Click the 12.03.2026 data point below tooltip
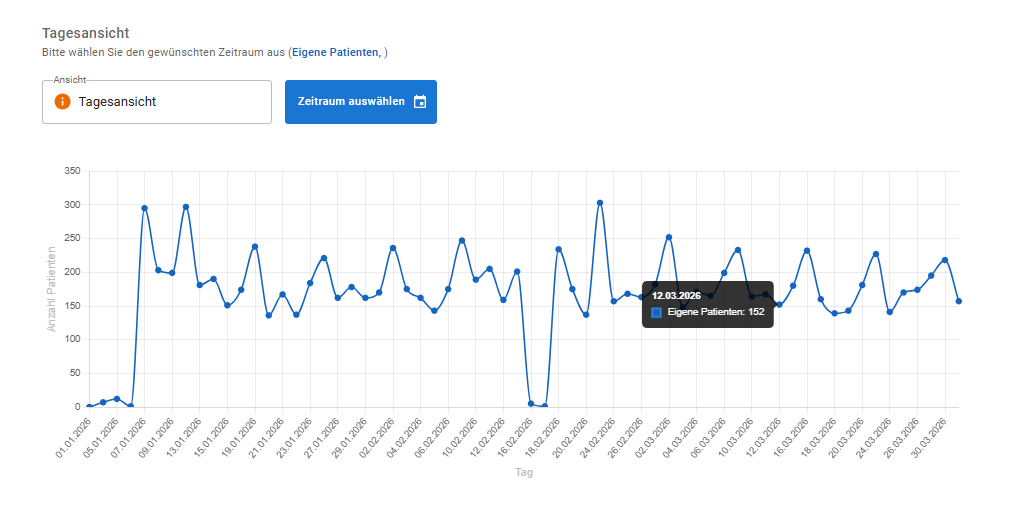The height and width of the screenshot is (511, 1010). coord(779,304)
